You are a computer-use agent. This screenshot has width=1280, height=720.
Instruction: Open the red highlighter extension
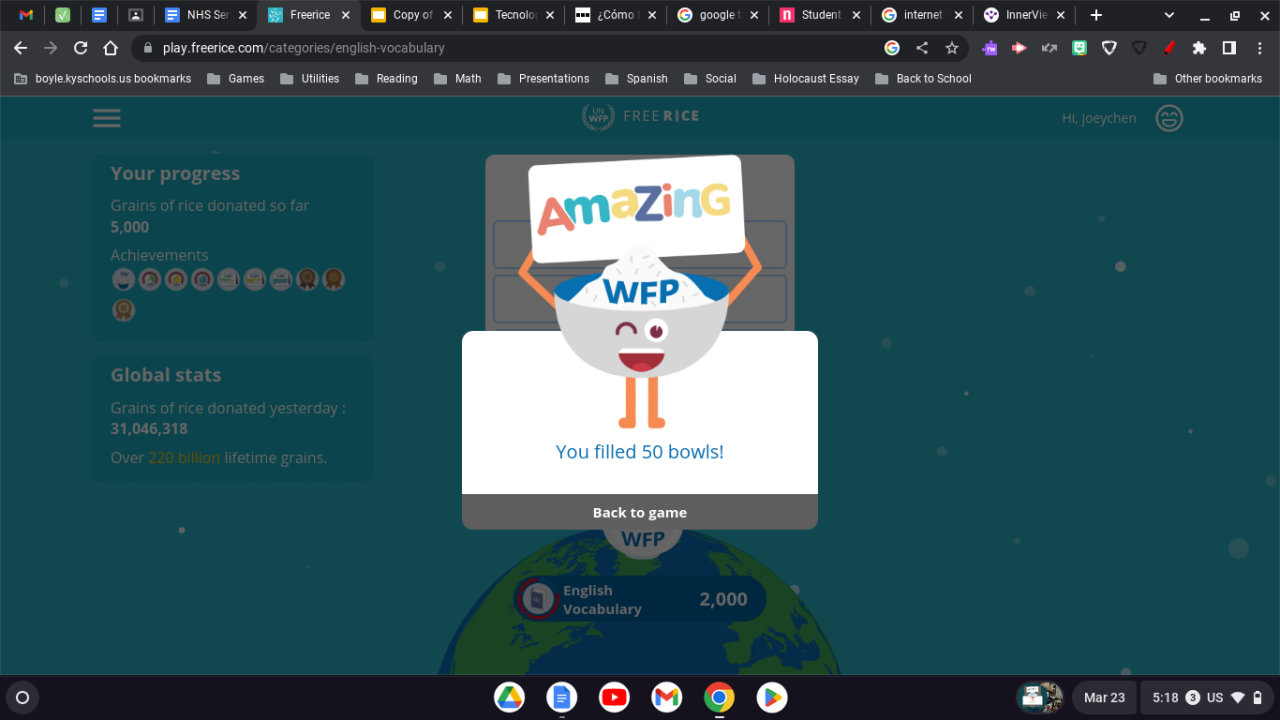(1169, 48)
